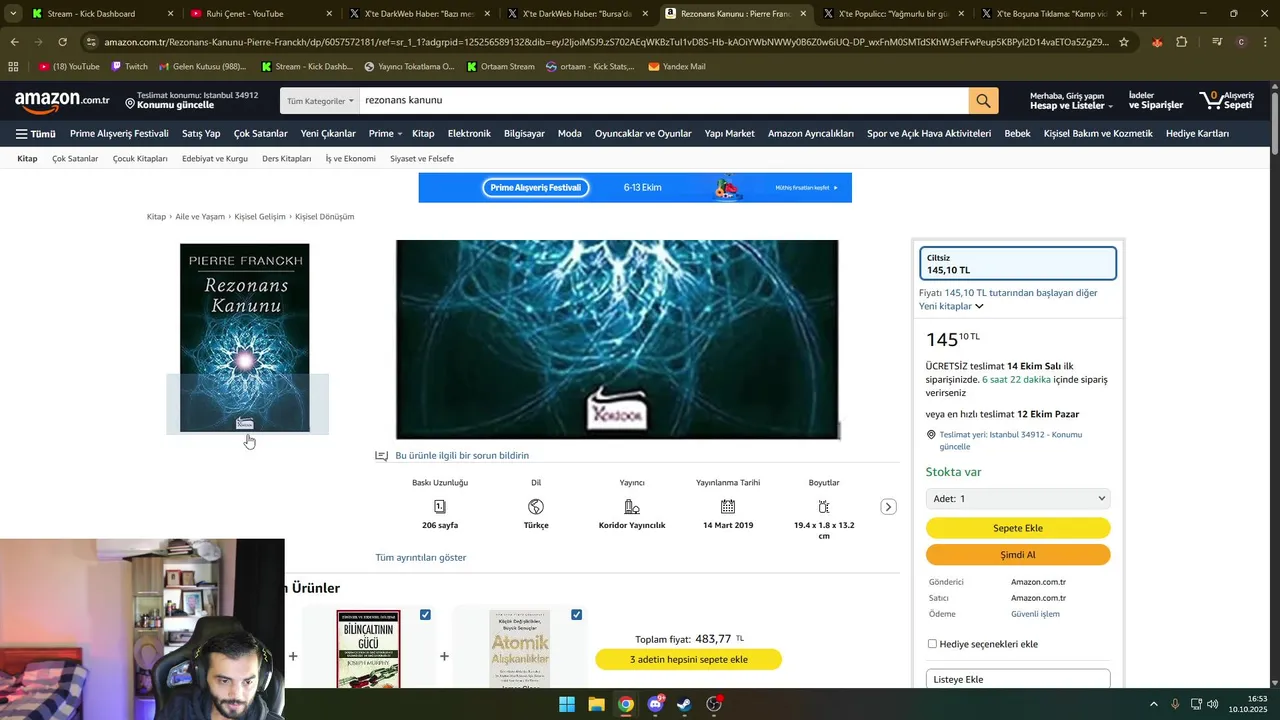Click the orange Amazon search magnifier button
This screenshot has height=720, width=1280.
click(983, 101)
